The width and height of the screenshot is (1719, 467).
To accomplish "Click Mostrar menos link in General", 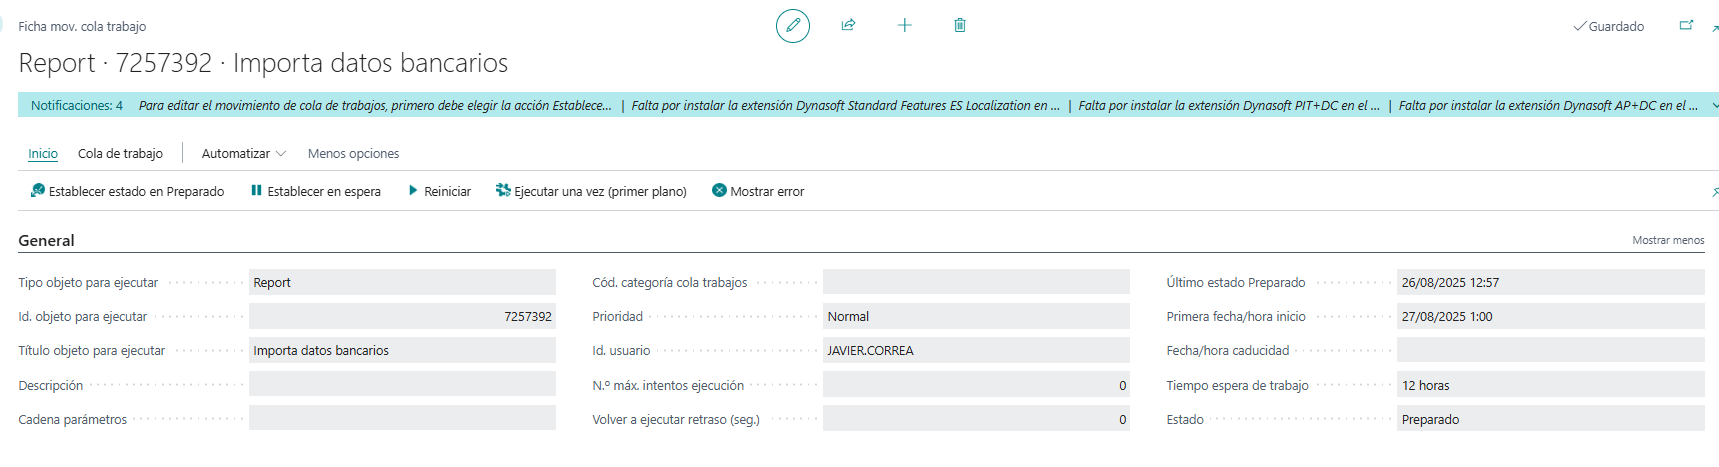I will click(x=1668, y=240).
